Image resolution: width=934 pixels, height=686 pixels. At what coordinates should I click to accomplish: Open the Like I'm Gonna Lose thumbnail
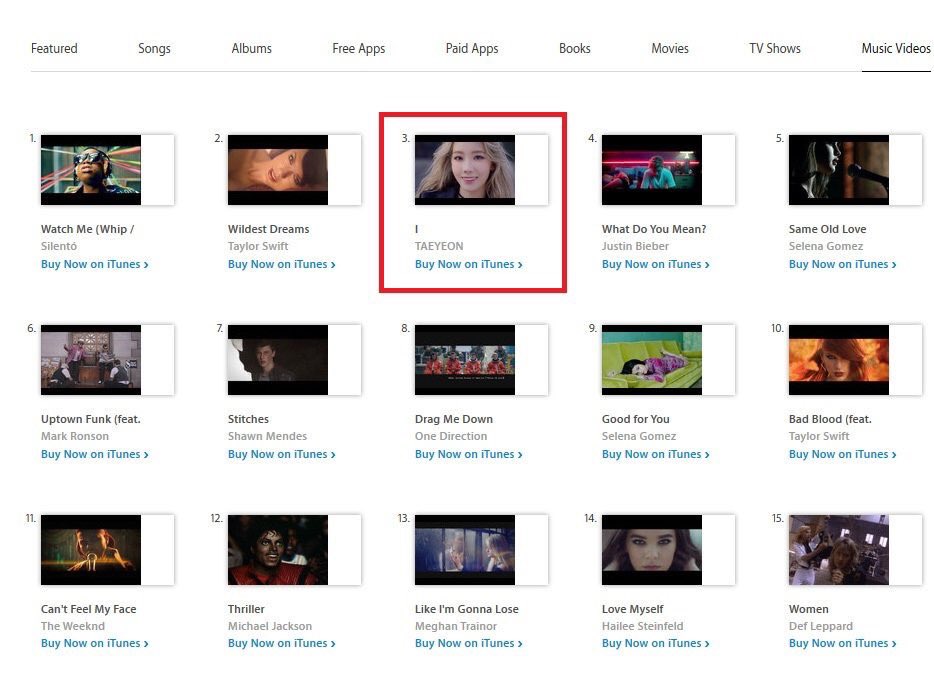(x=465, y=550)
